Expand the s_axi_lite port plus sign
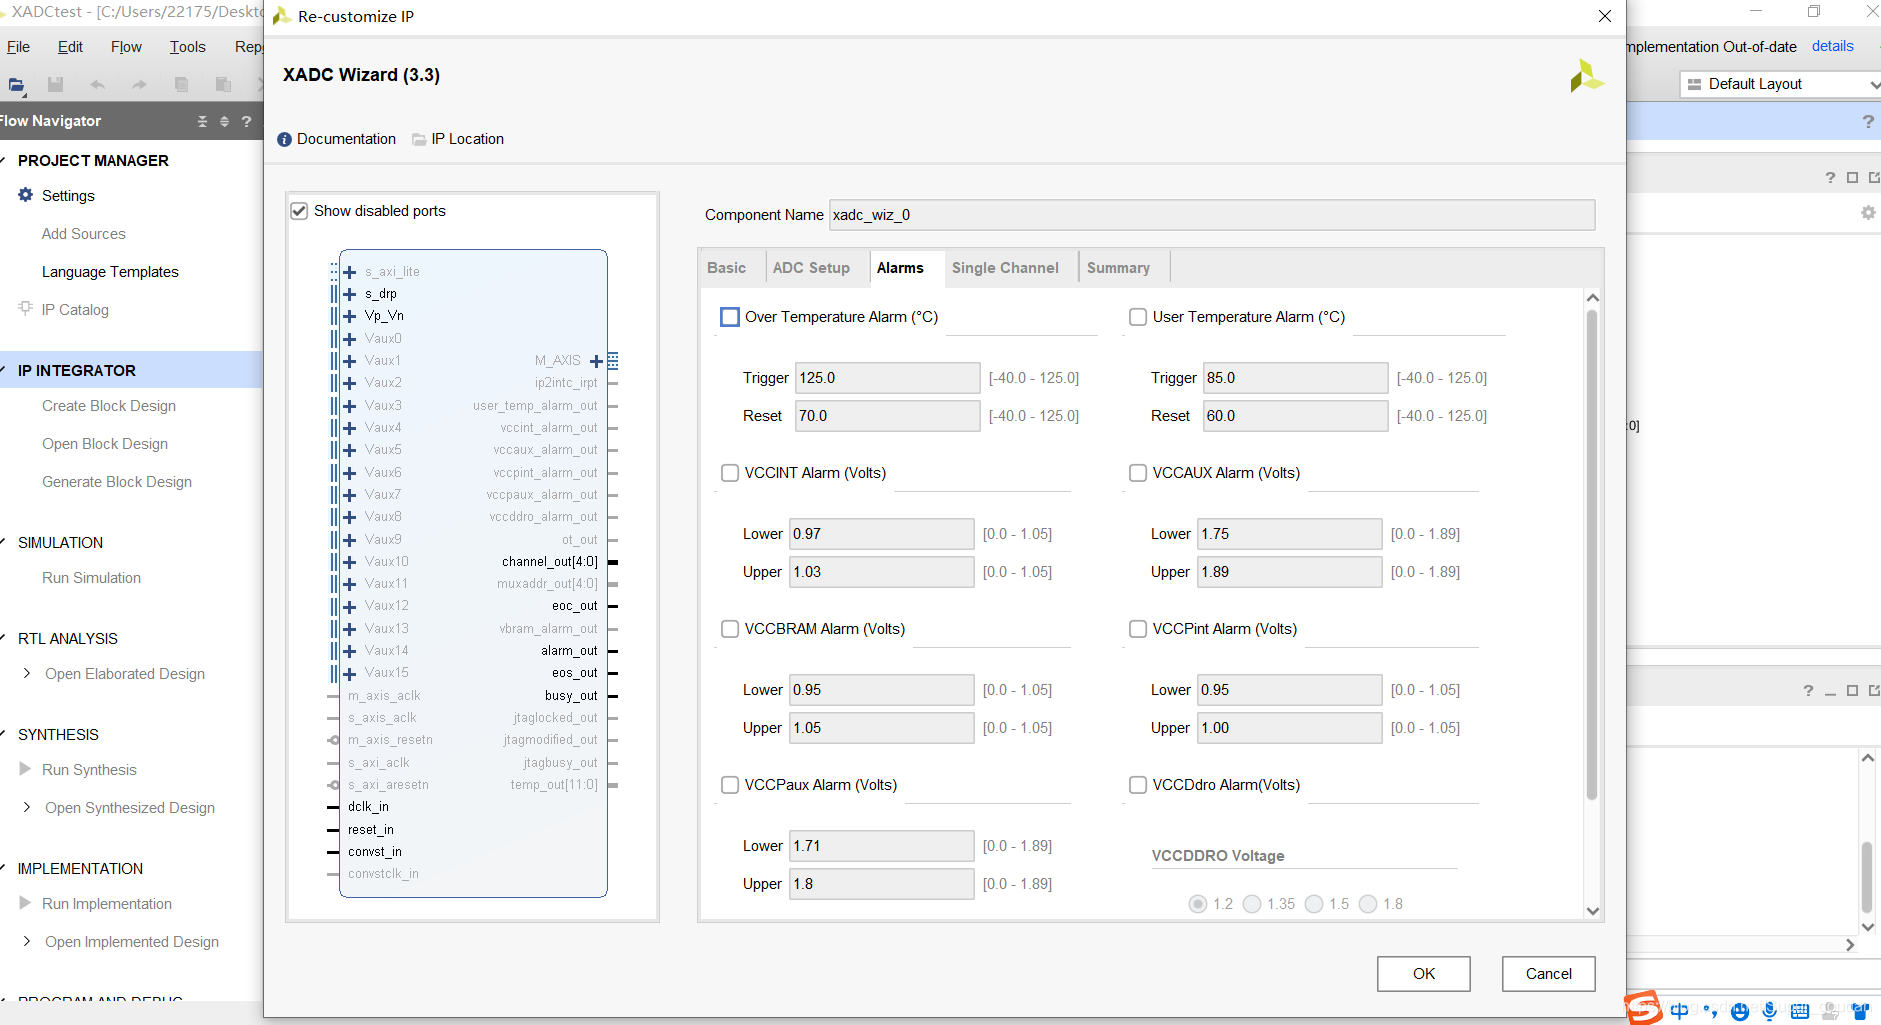 (350, 272)
